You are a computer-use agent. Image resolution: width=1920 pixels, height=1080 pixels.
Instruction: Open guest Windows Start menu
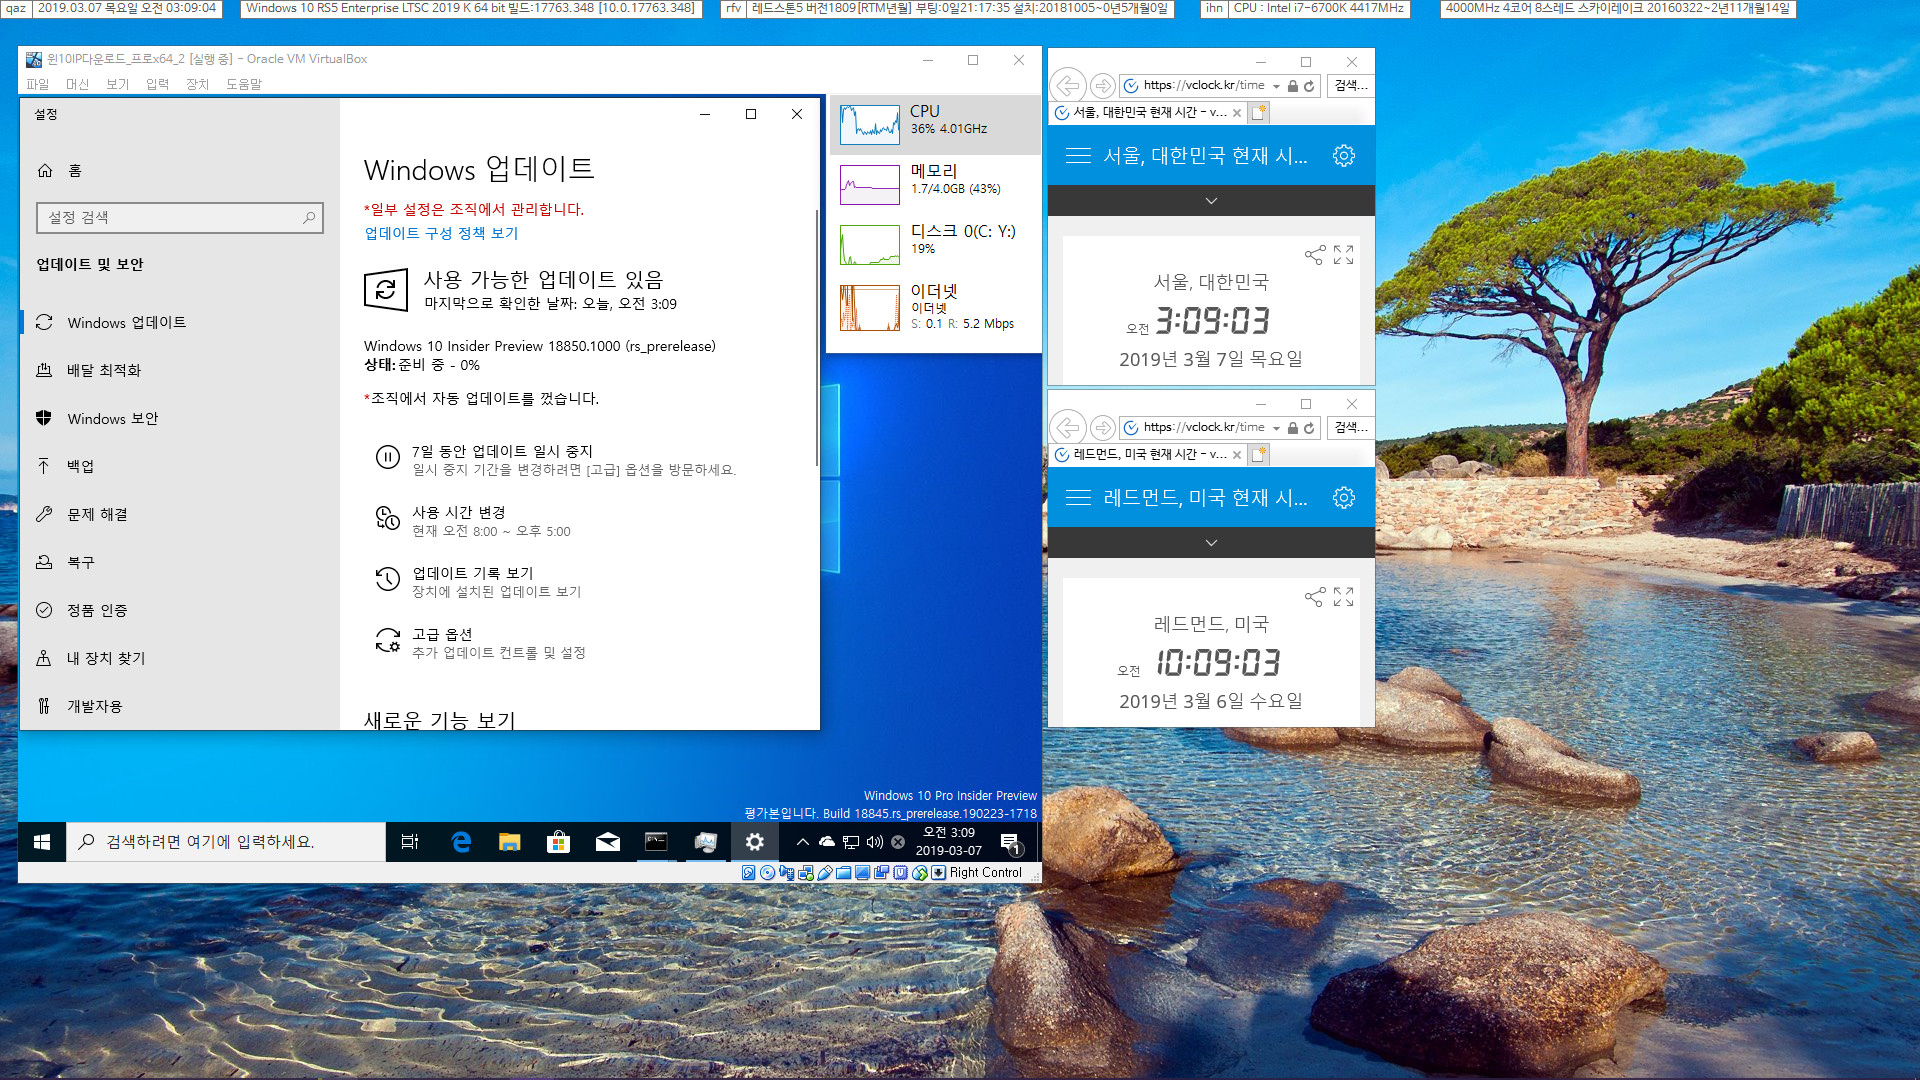[42, 842]
